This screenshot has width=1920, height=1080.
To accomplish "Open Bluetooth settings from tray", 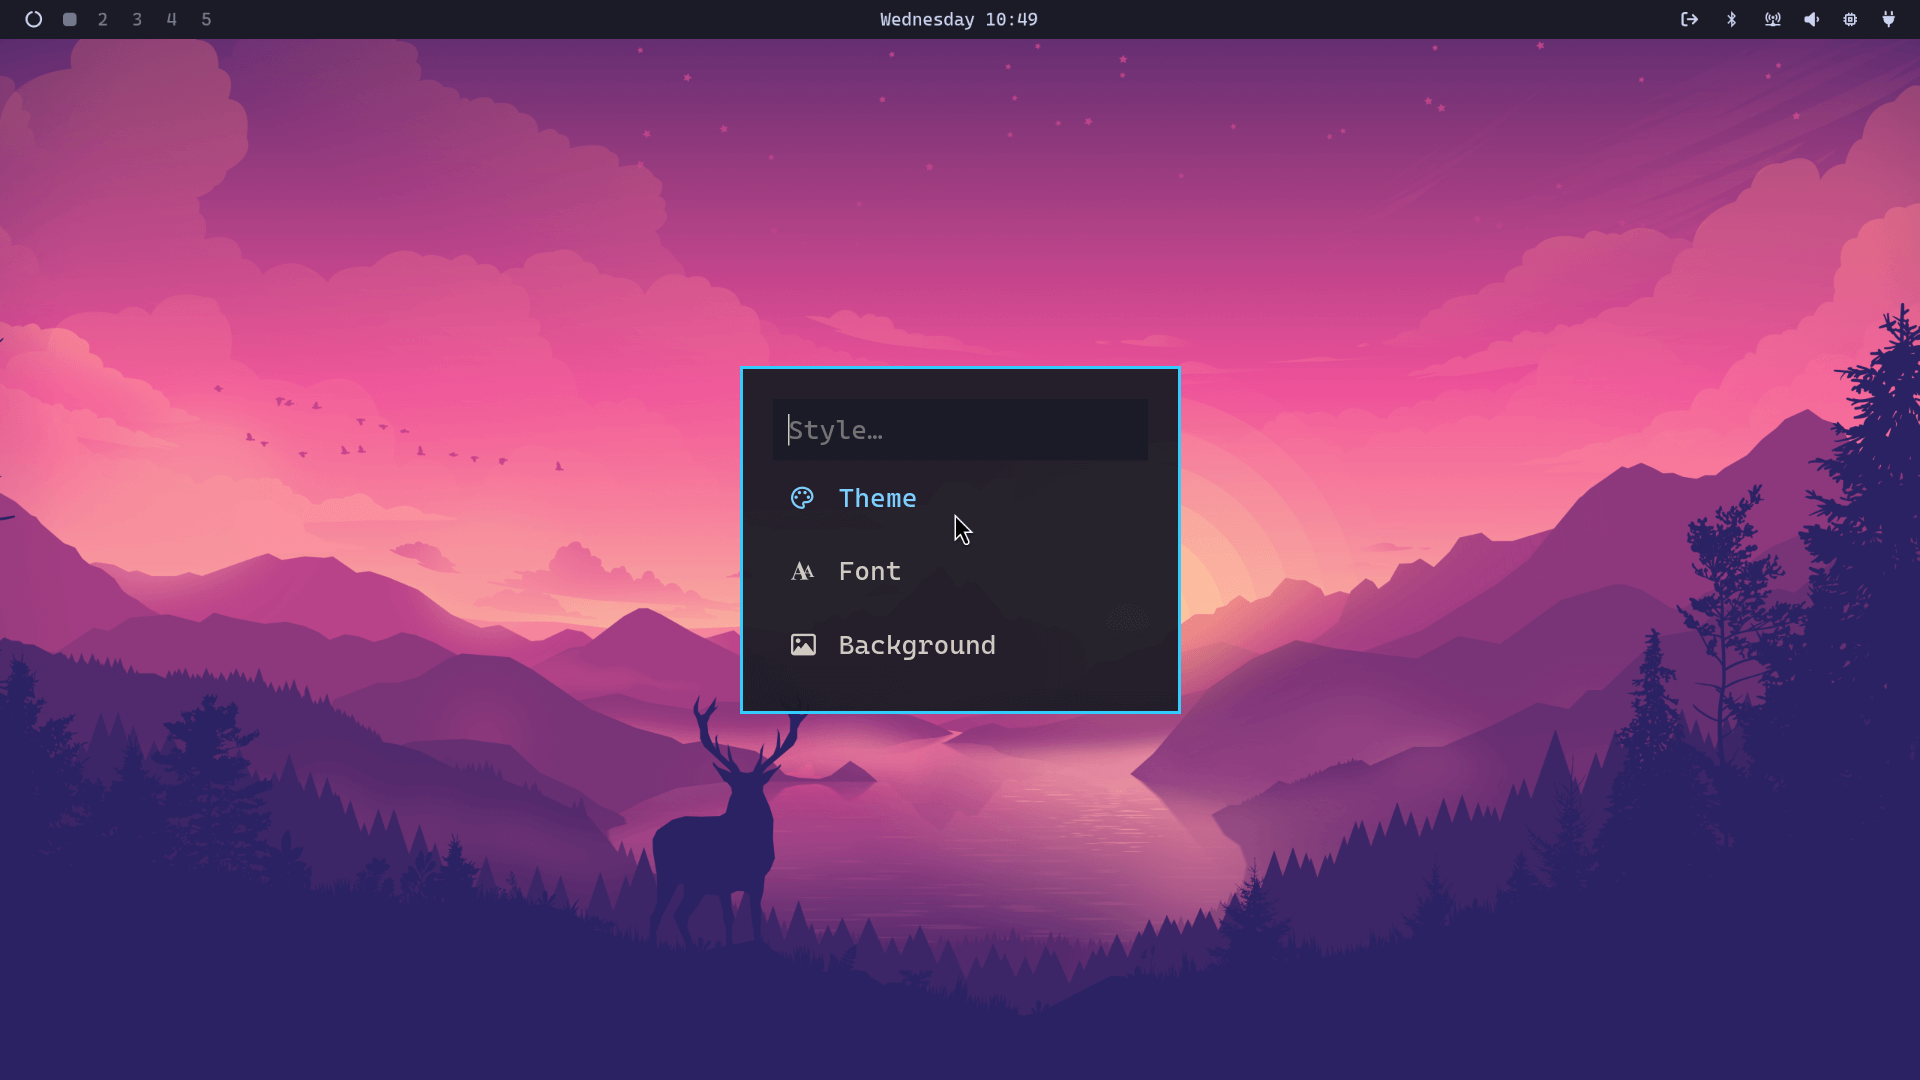I will pyautogui.click(x=1731, y=19).
